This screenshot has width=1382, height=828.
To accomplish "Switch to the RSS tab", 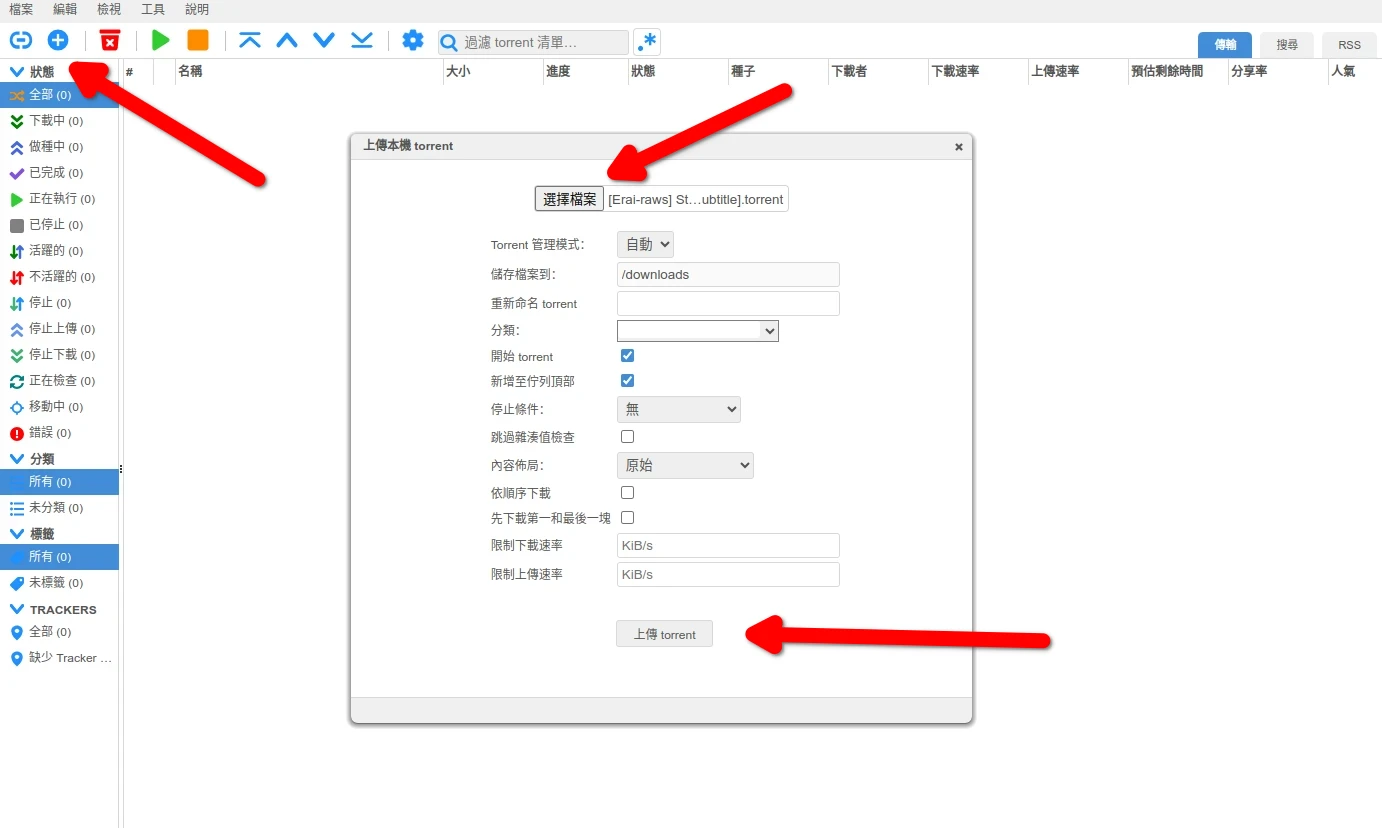I will [x=1349, y=45].
